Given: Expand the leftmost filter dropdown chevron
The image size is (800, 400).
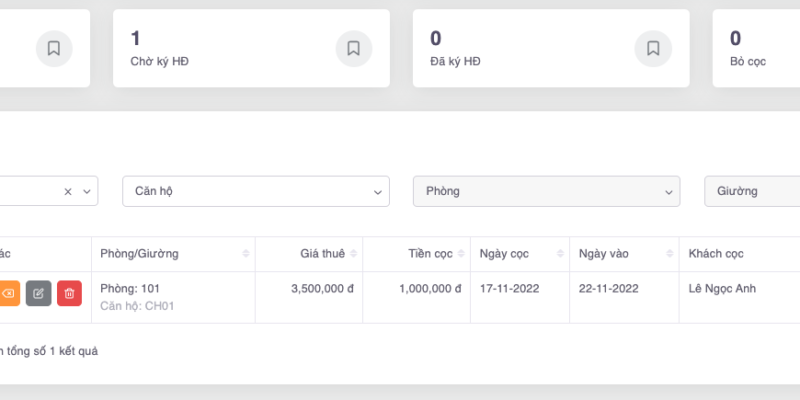Looking at the screenshot, I should (x=87, y=191).
